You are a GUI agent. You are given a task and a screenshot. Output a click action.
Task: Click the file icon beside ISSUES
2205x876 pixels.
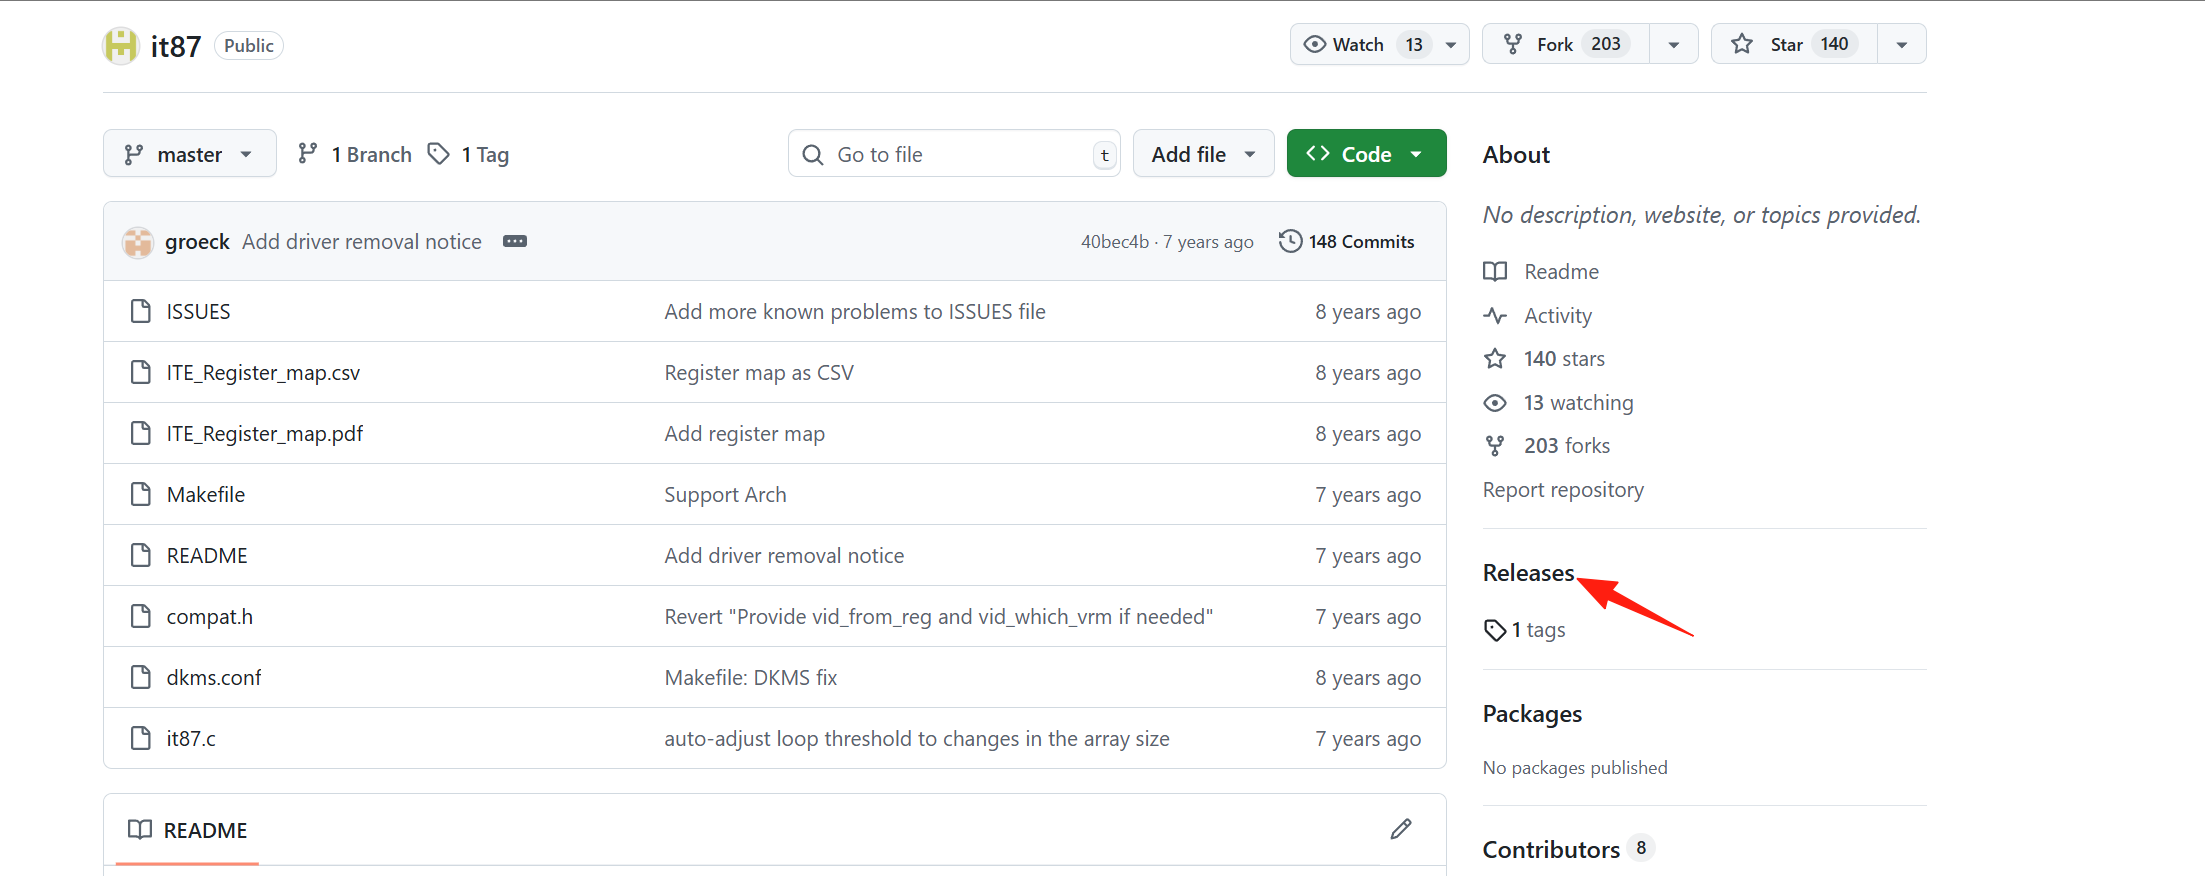pyautogui.click(x=141, y=311)
